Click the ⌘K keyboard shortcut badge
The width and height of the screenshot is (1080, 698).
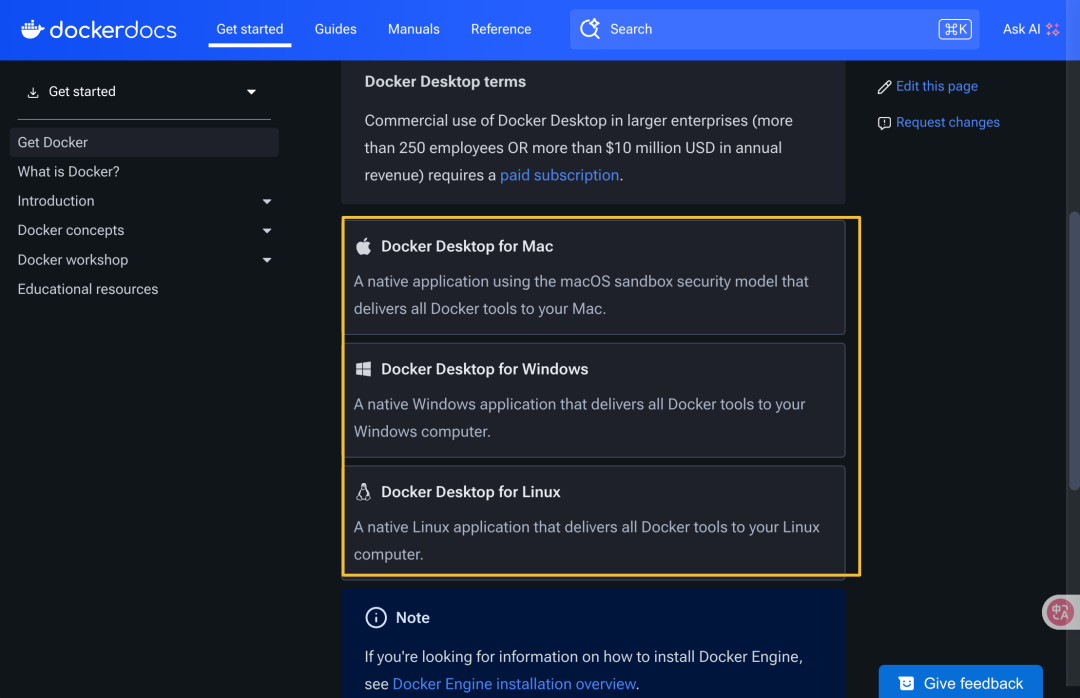click(955, 29)
